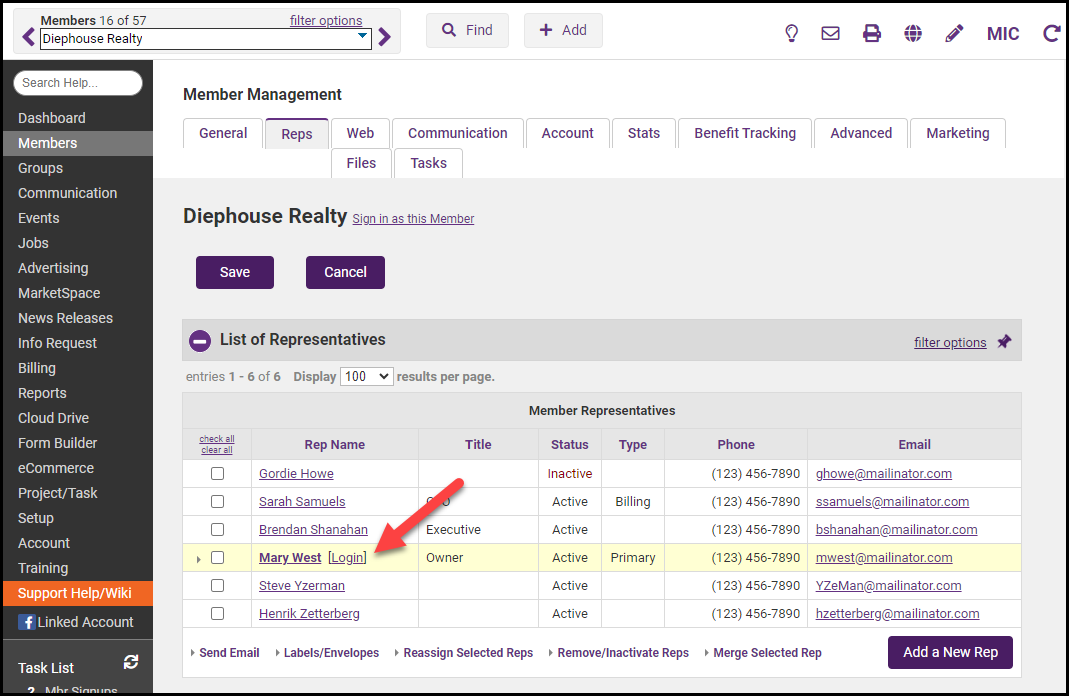Click the refresh arrow icon at top right

pos(1051,33)
